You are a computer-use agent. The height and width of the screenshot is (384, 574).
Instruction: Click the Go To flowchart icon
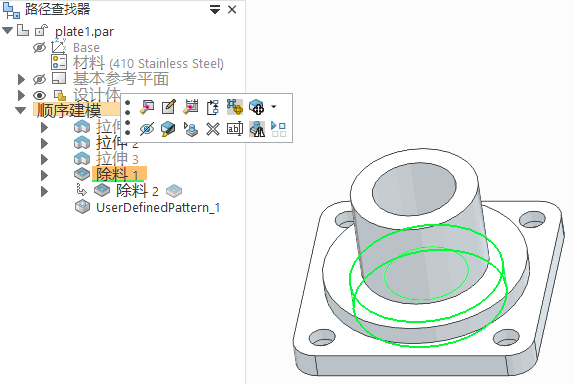pyautogui.click(x=213, y=107)
